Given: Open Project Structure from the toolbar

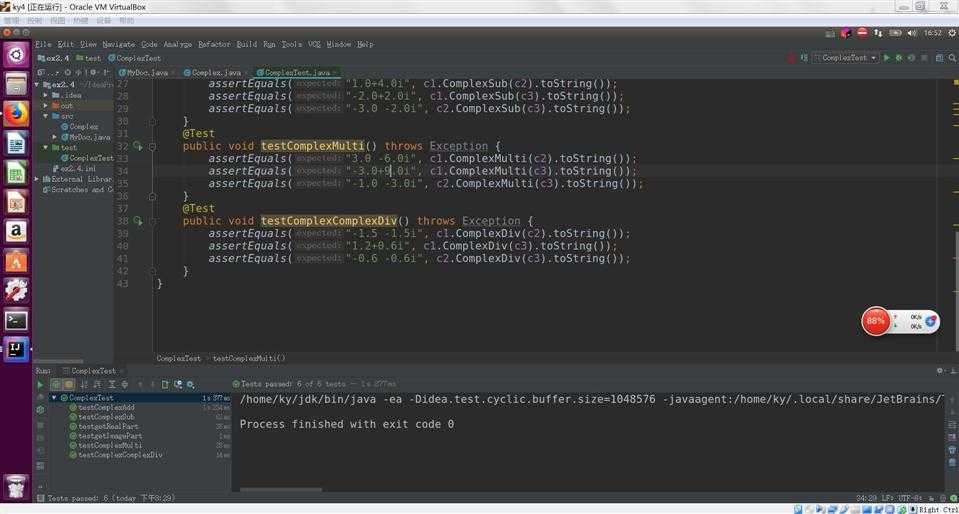Looking at the screenshot, I should [939, 58].
